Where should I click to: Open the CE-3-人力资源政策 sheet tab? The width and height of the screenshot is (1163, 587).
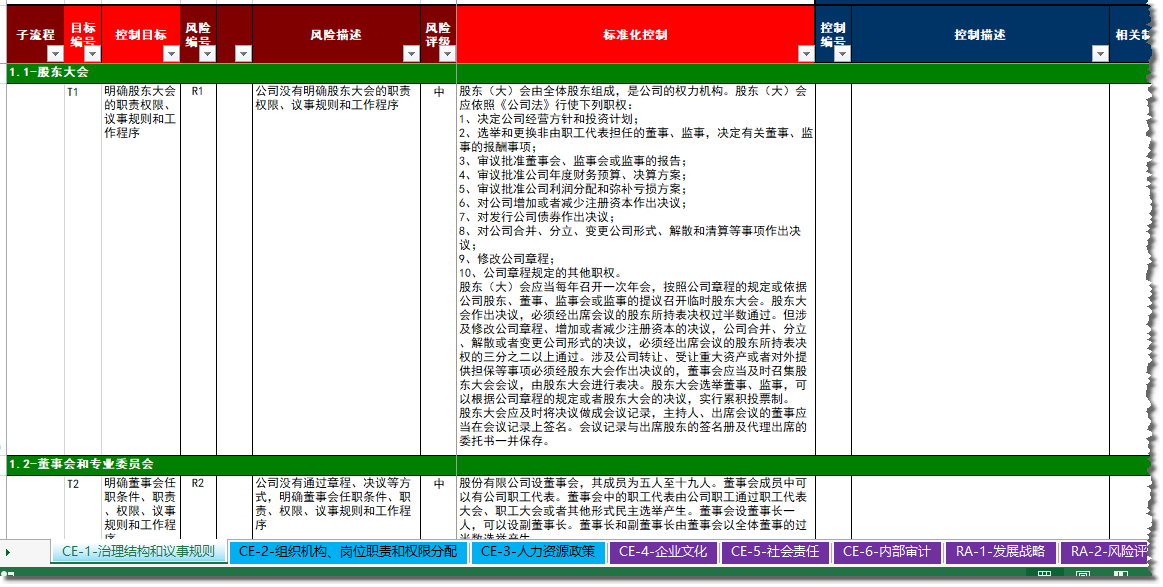pos(538,551)
